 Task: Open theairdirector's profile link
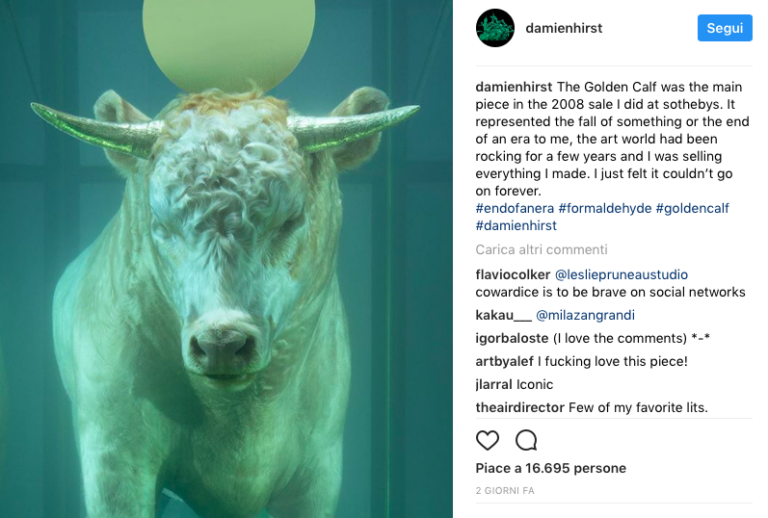pos(520,407)
